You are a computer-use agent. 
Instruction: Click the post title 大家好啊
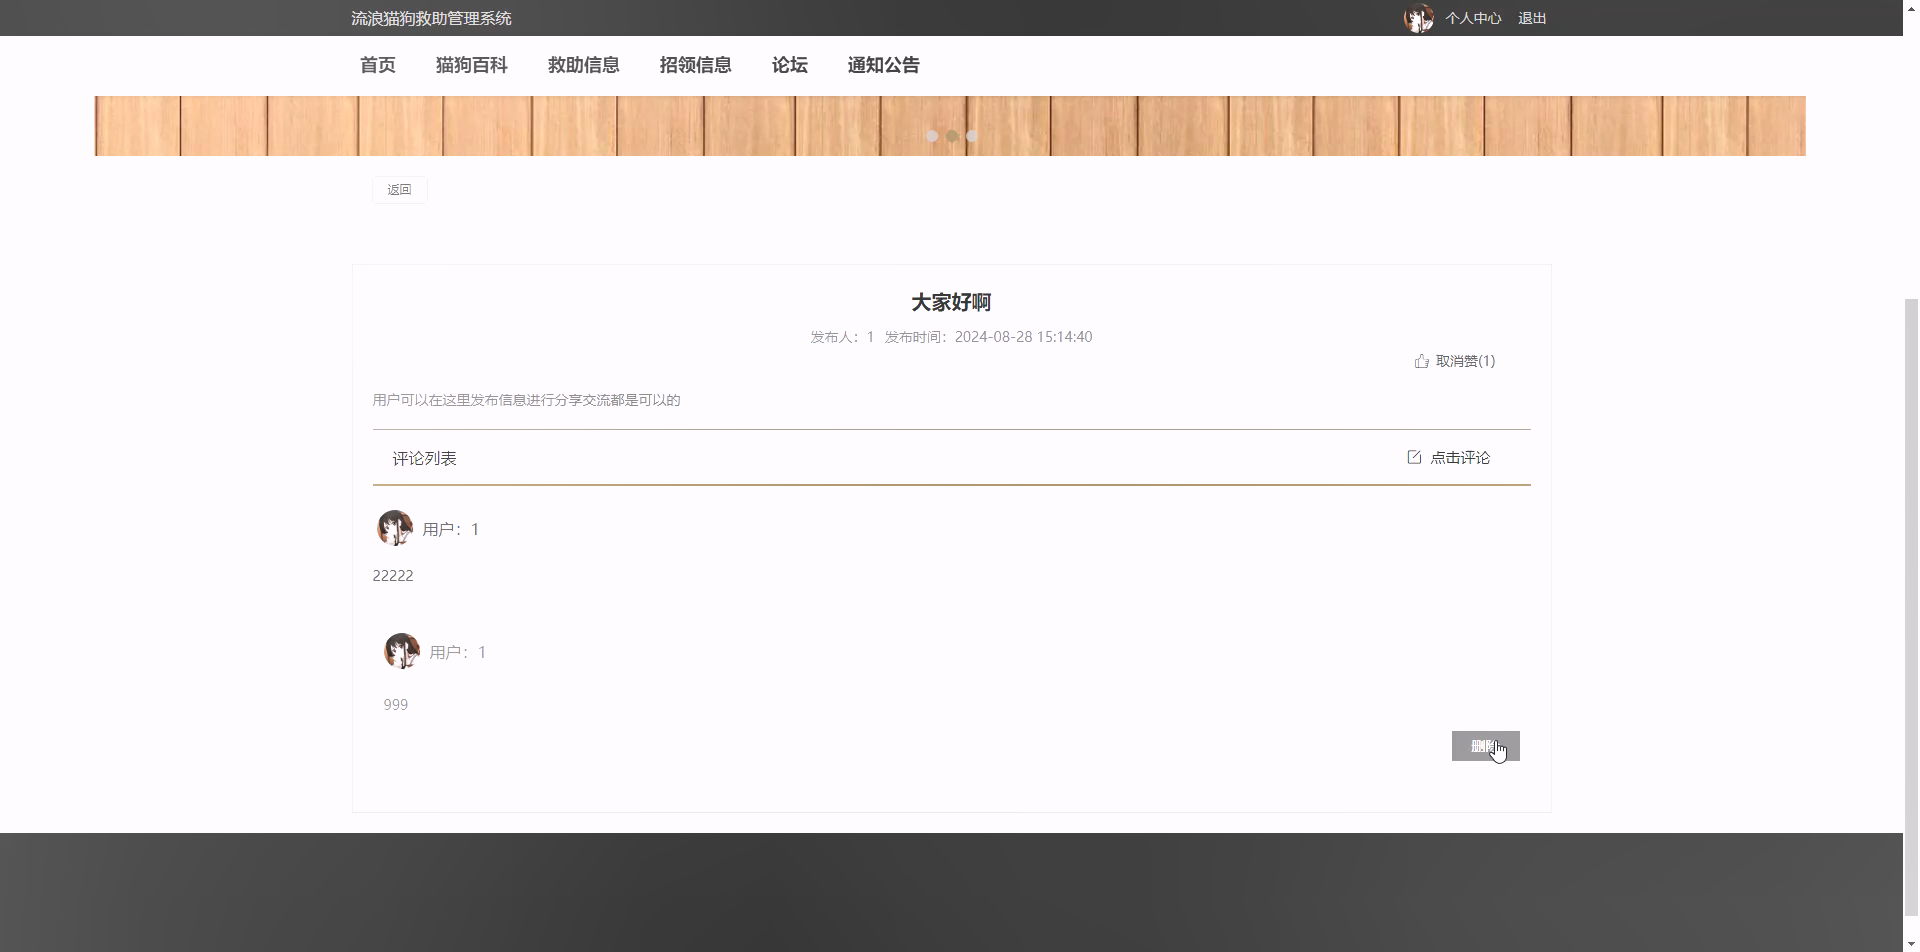(x=951, y=302)
